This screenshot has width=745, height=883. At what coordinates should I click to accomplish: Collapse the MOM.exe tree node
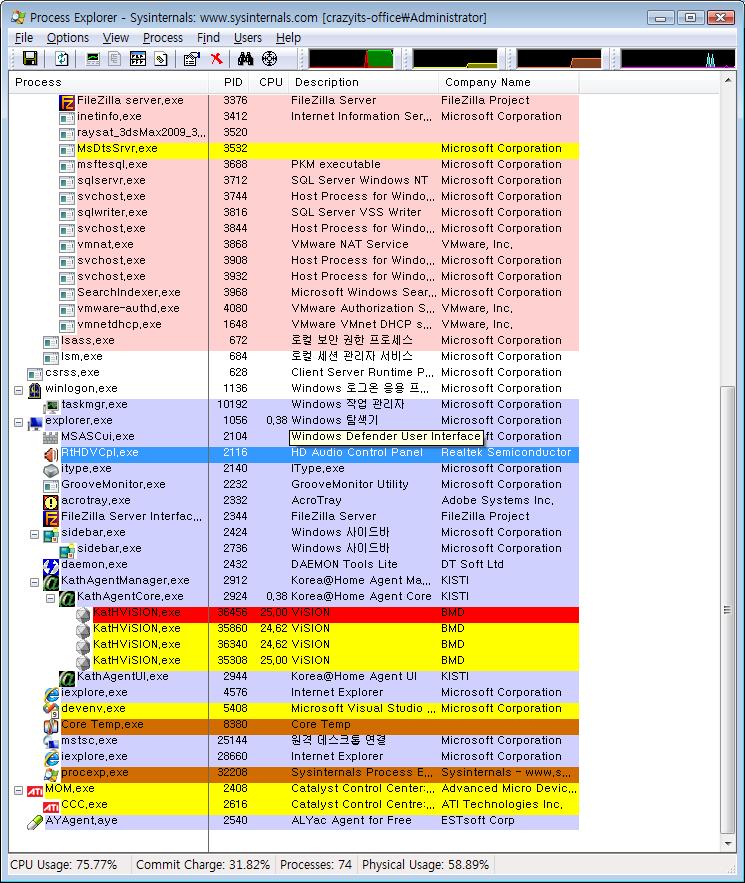19,790
